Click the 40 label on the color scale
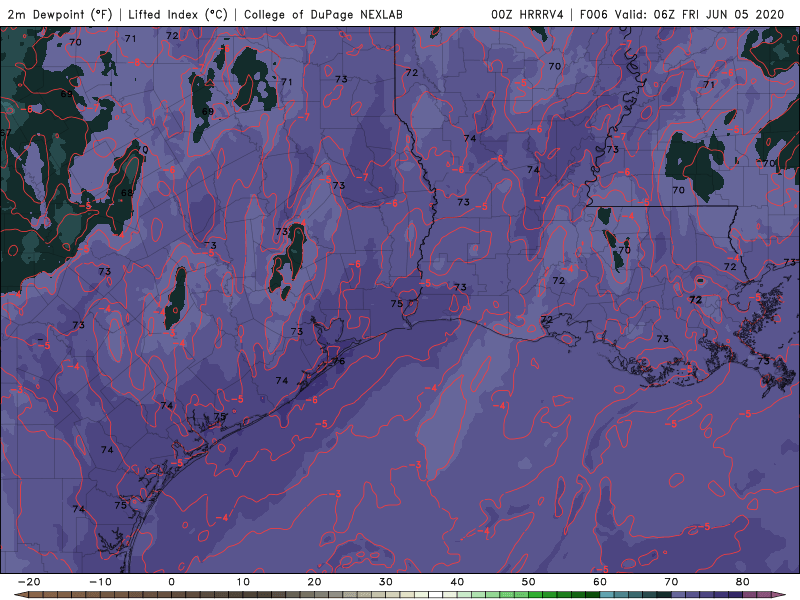This screenshot has width=800, height=600. pos(457,582)
